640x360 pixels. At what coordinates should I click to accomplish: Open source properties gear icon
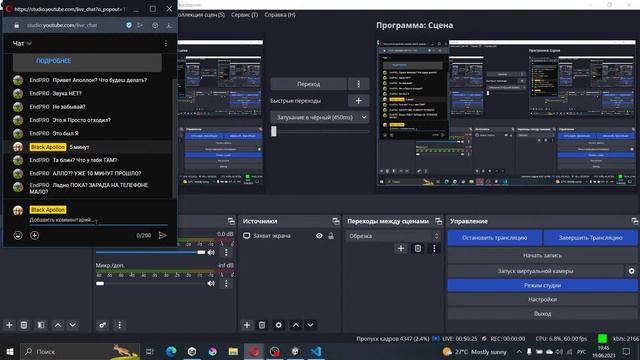pyautogui.click(x=279, y=325)
